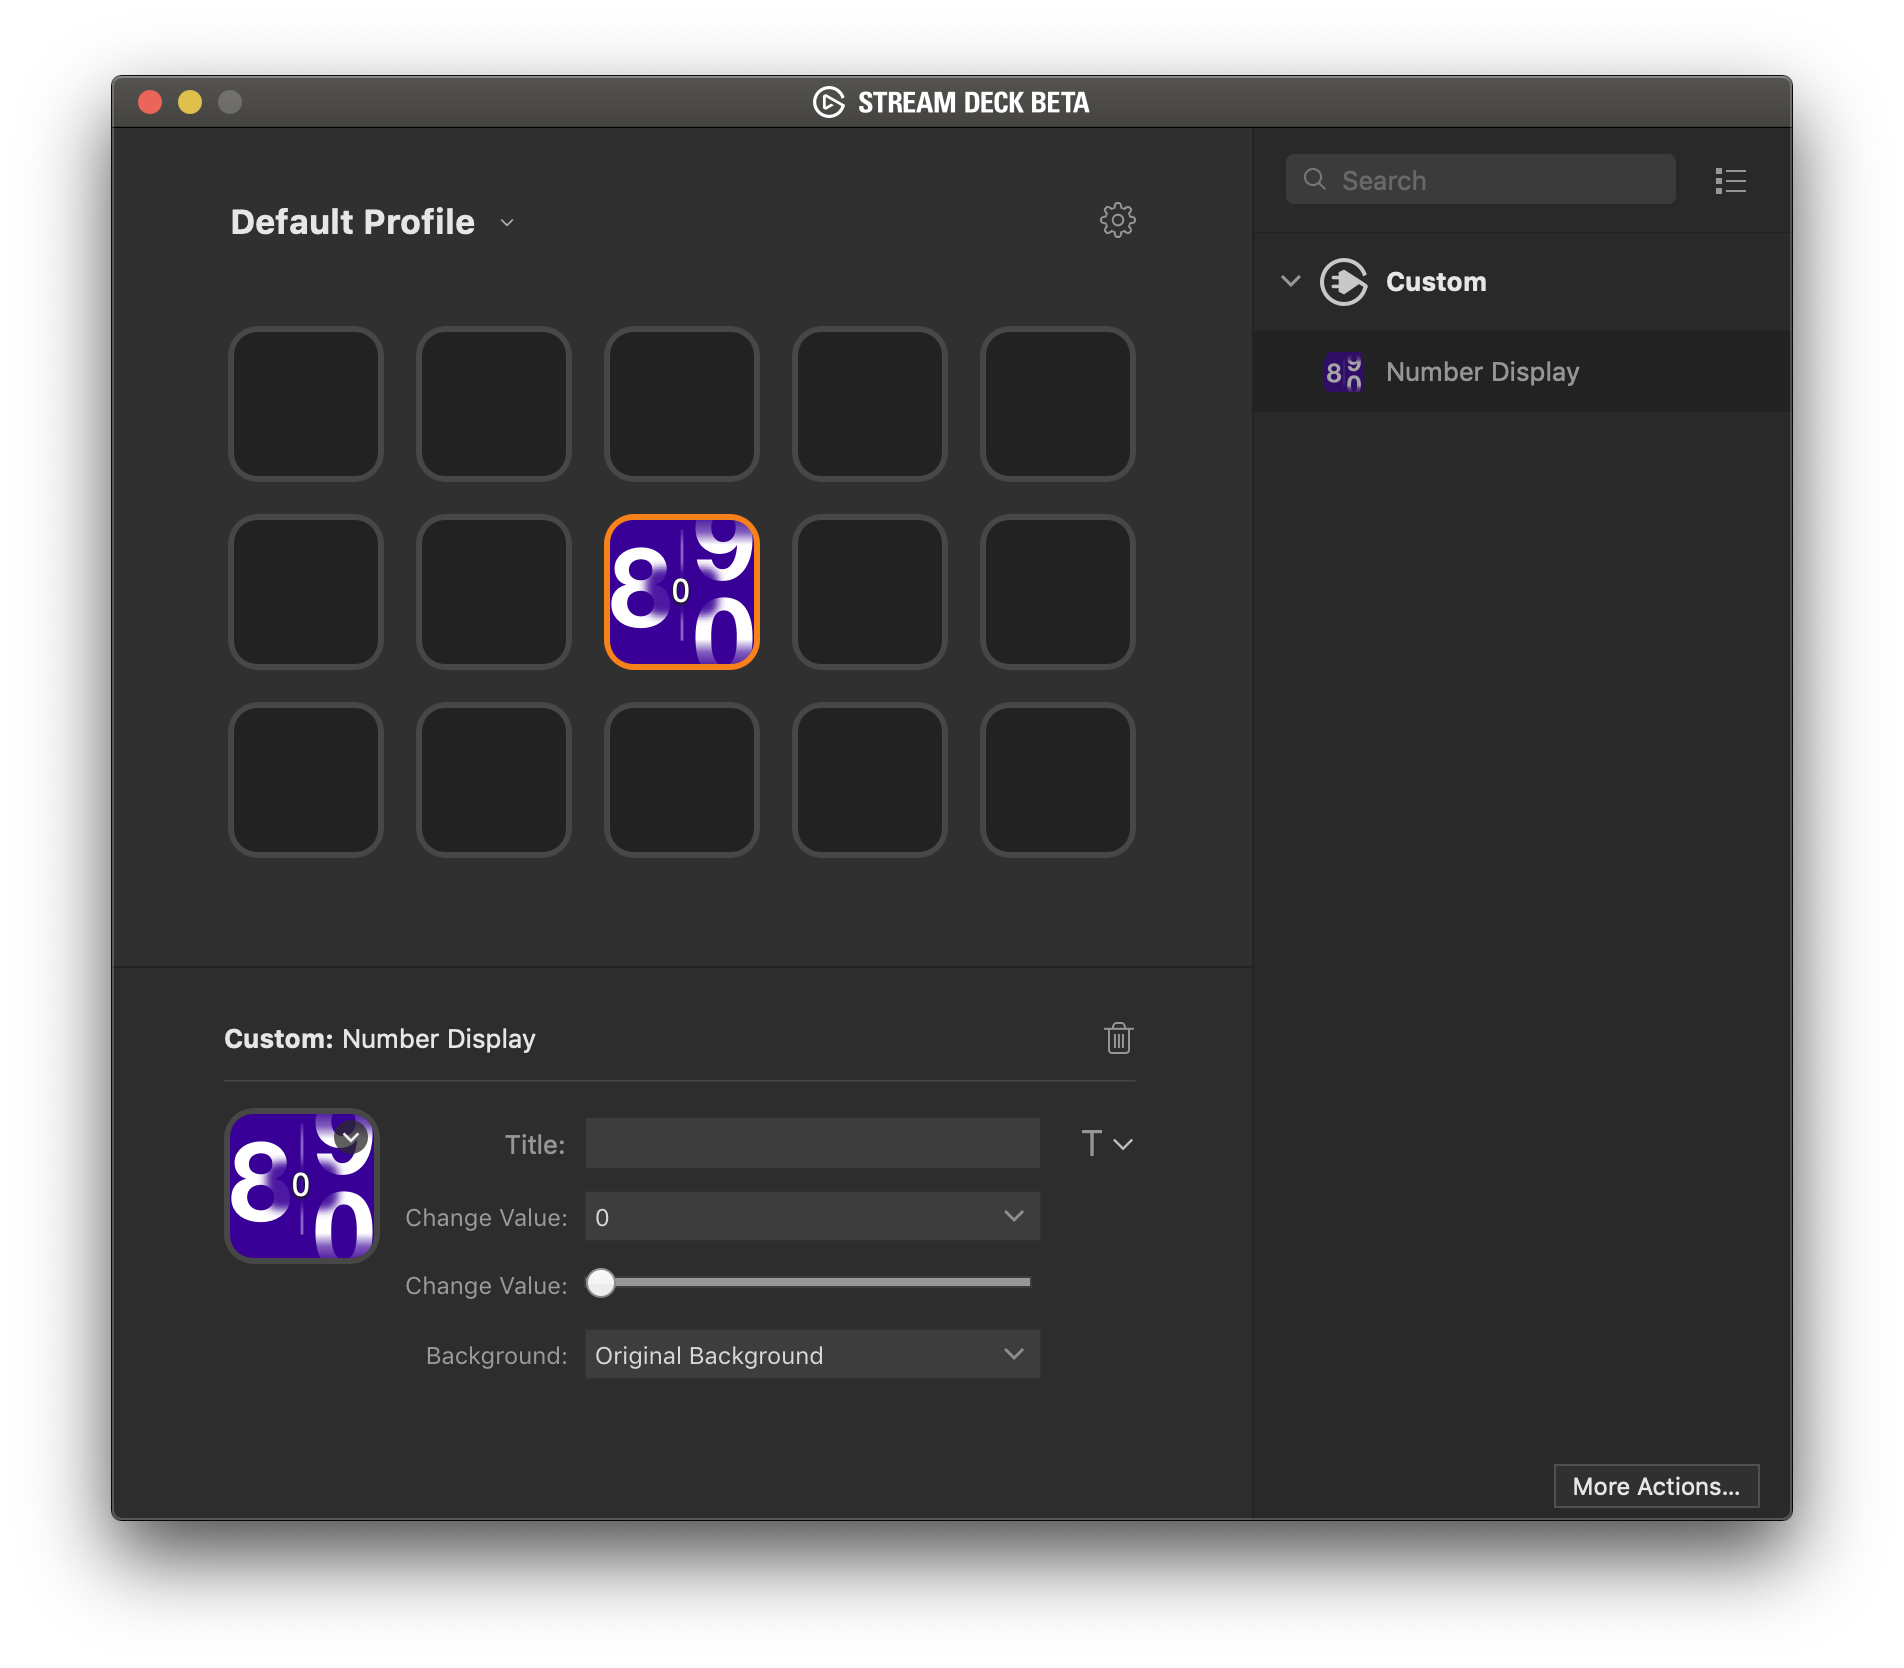Select the empty key left of Number Display
Viewport: 1904px width, 1668px height.
(494, 592)
